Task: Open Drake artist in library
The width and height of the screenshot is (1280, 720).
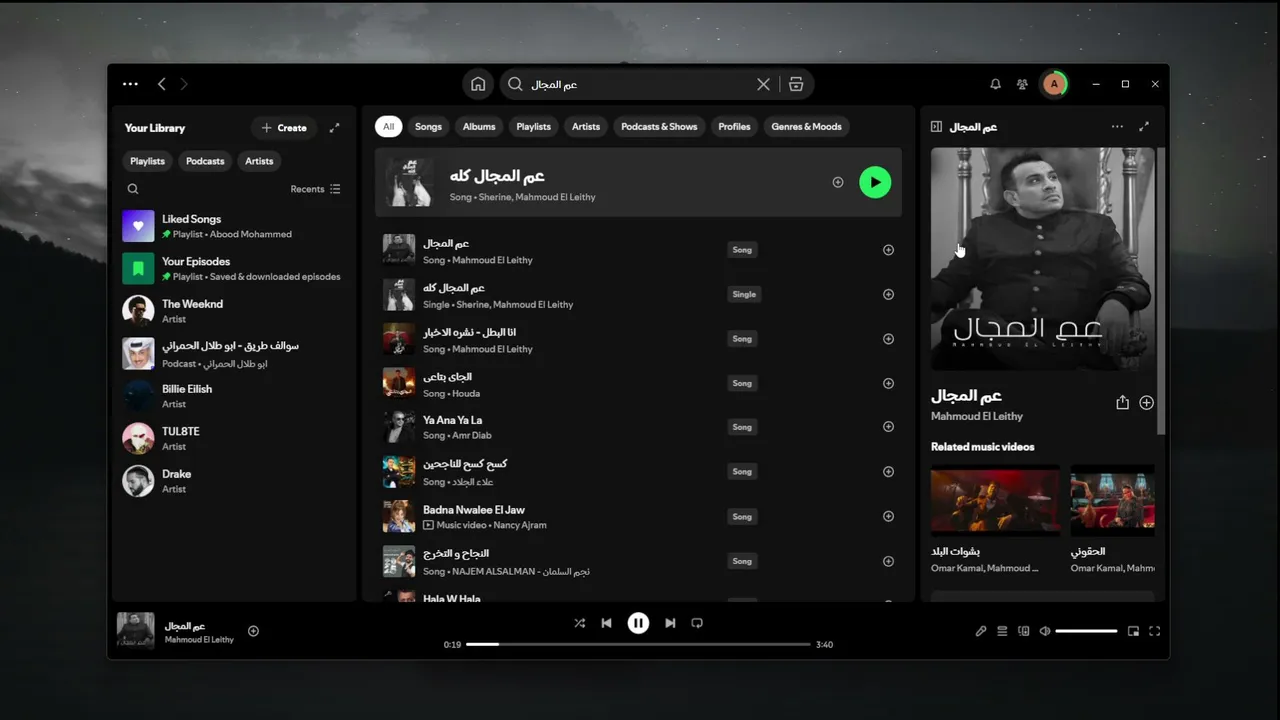Action: click(x=234, y=481)
